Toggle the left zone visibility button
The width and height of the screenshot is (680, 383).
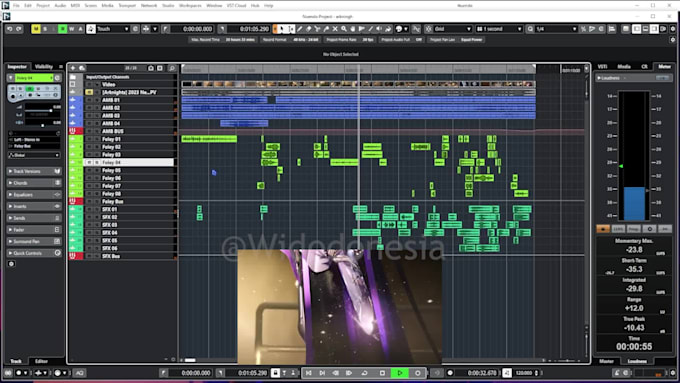coord(636,29)
